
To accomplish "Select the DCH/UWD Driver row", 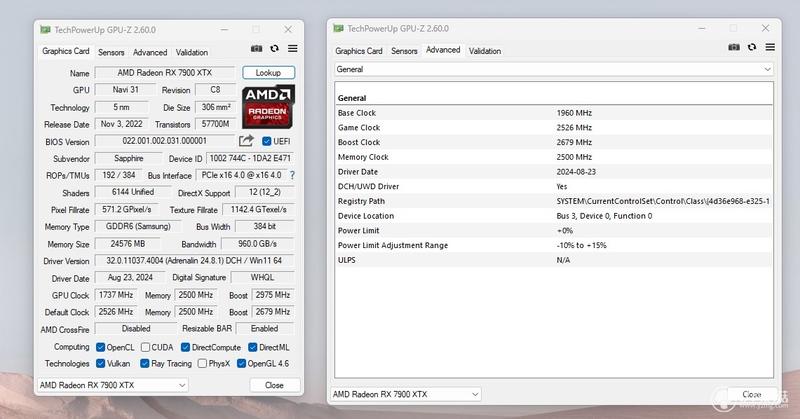I will (x=554, y=187).
